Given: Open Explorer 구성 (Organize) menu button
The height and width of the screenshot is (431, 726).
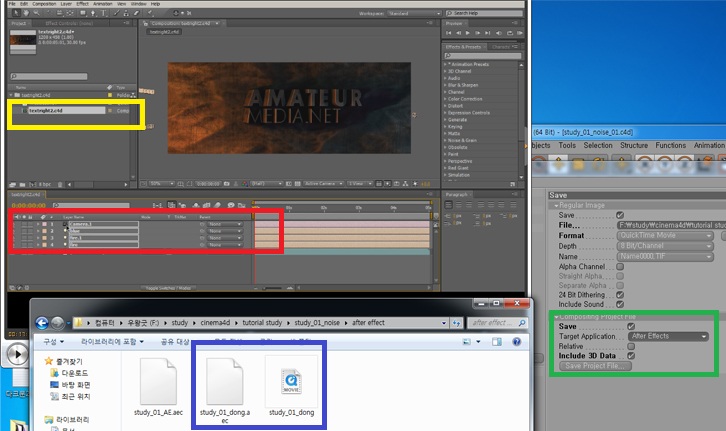Looking at the screenshot, I should (54, 342).
